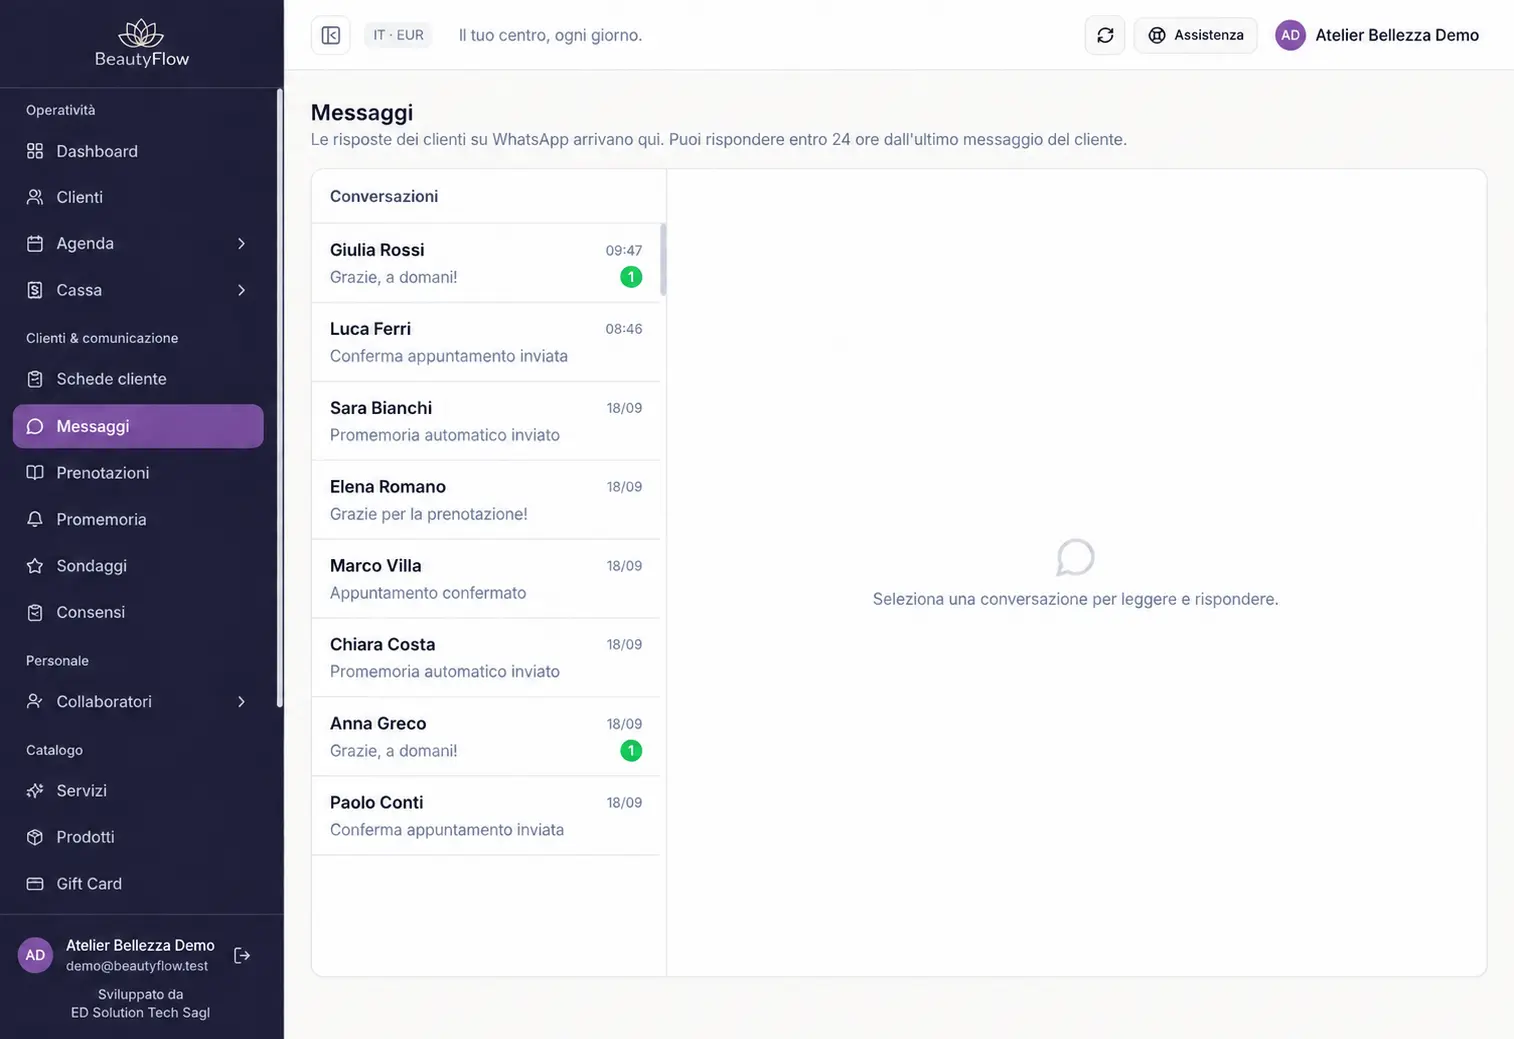Image resolution: width=1514 pixels, height=1039 pixels.
Task: Click the logout icon beside demo@beautyflow.test
Action: [242, 955]
